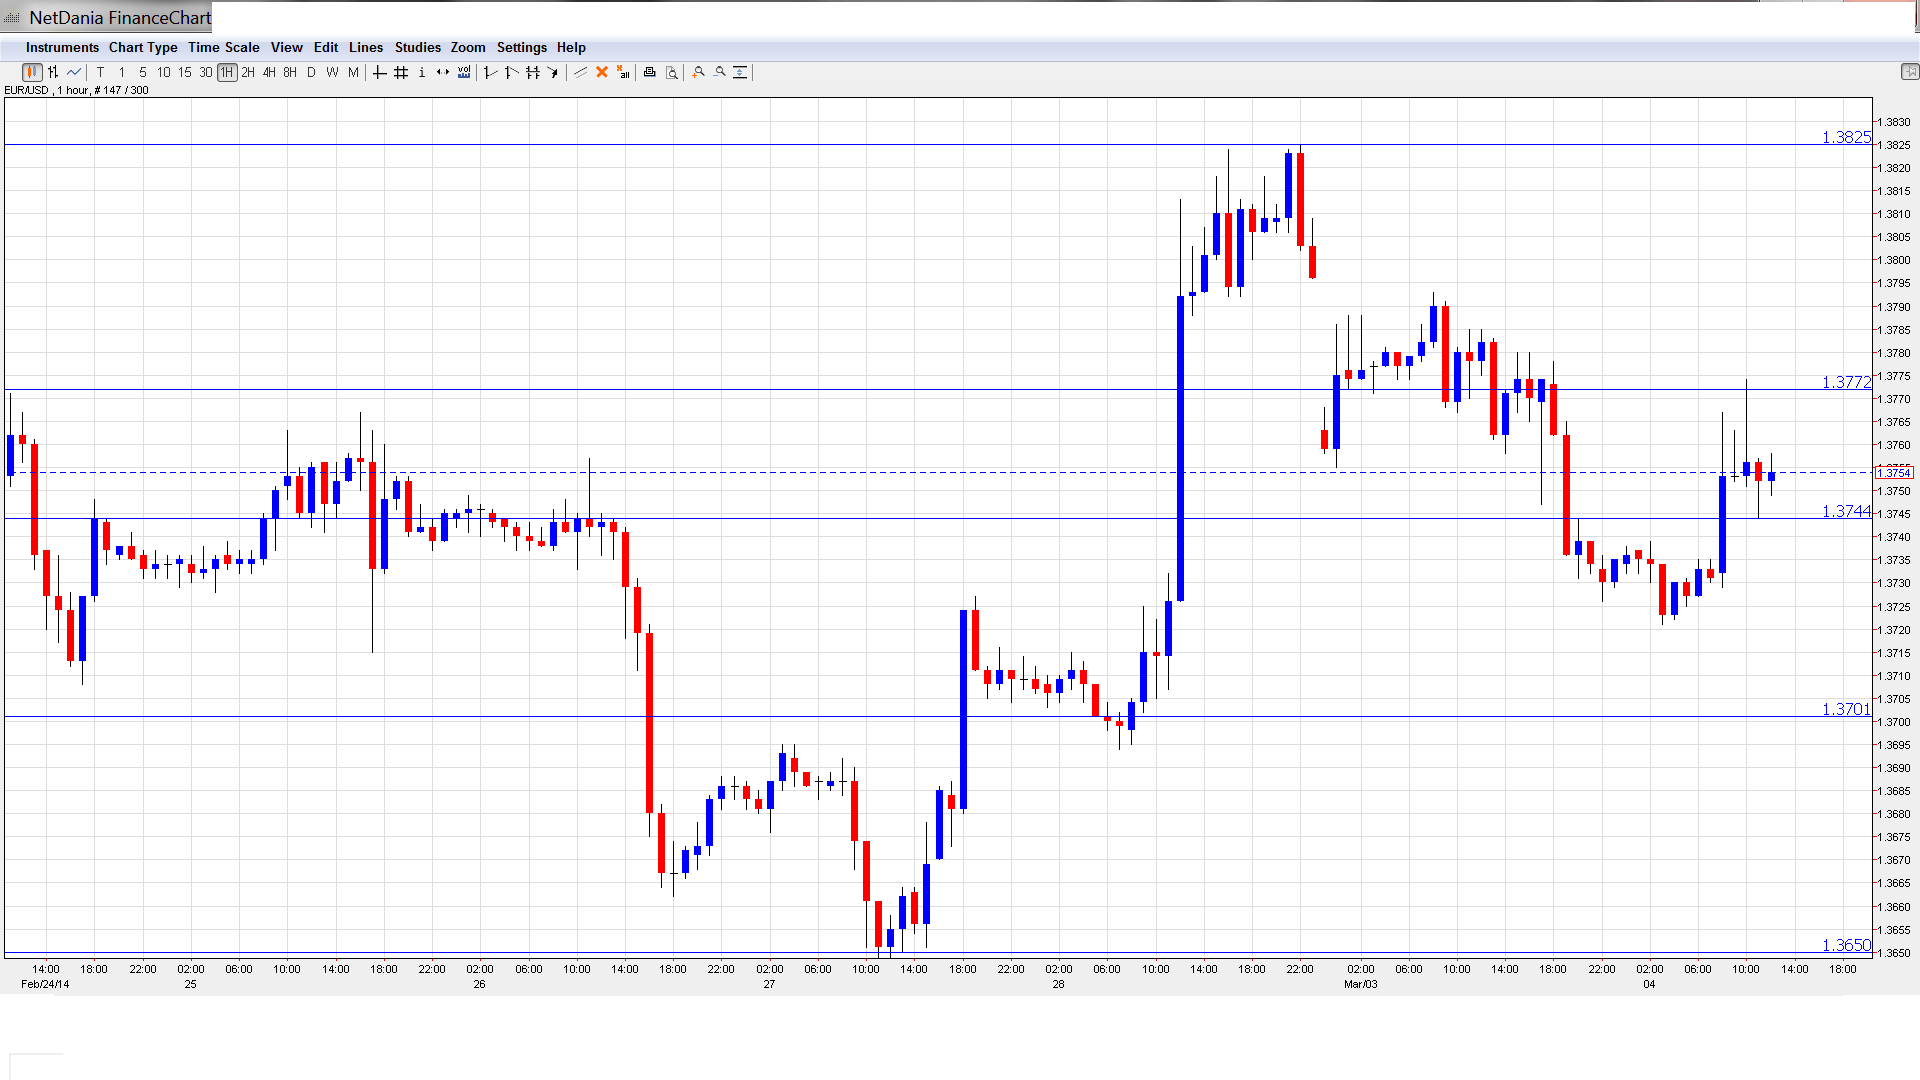Click the delete all lines icon
Screen dimensions: 1920x1080
pyautogui.click(x=623, y=72)
